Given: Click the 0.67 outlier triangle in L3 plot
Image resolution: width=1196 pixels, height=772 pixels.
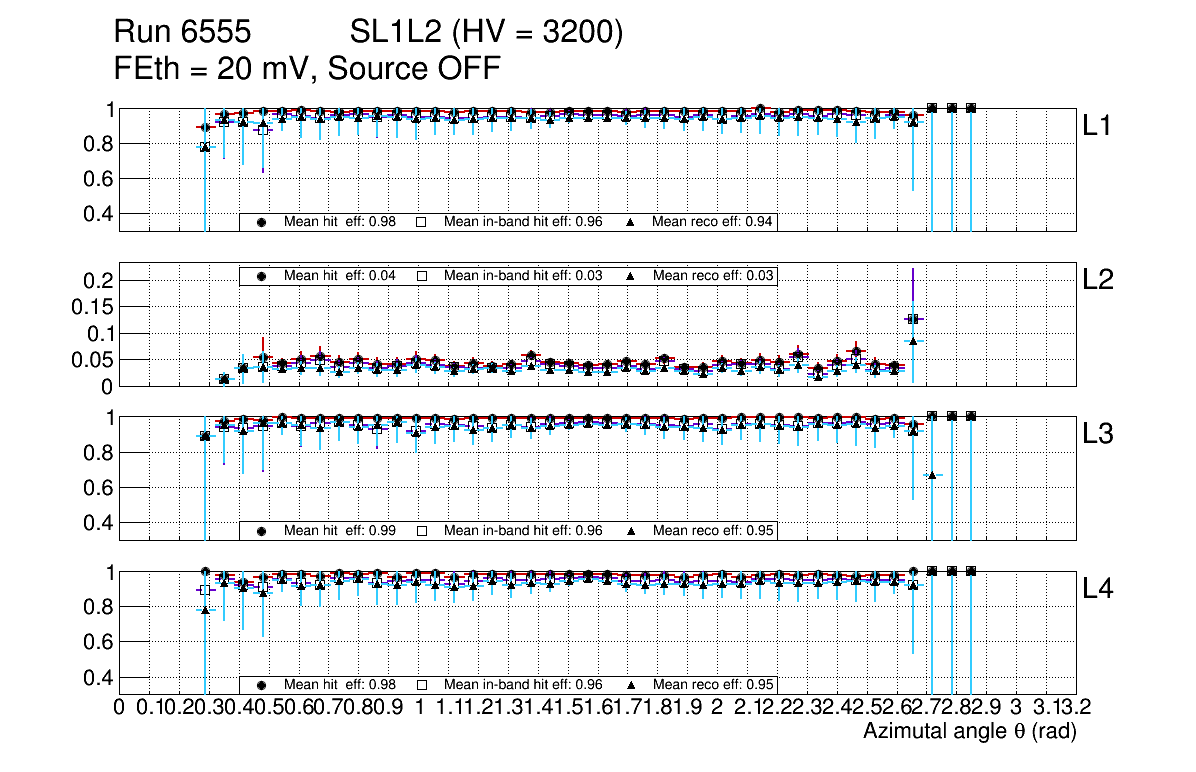Looking at the screenshot, I should coord(932,474).
